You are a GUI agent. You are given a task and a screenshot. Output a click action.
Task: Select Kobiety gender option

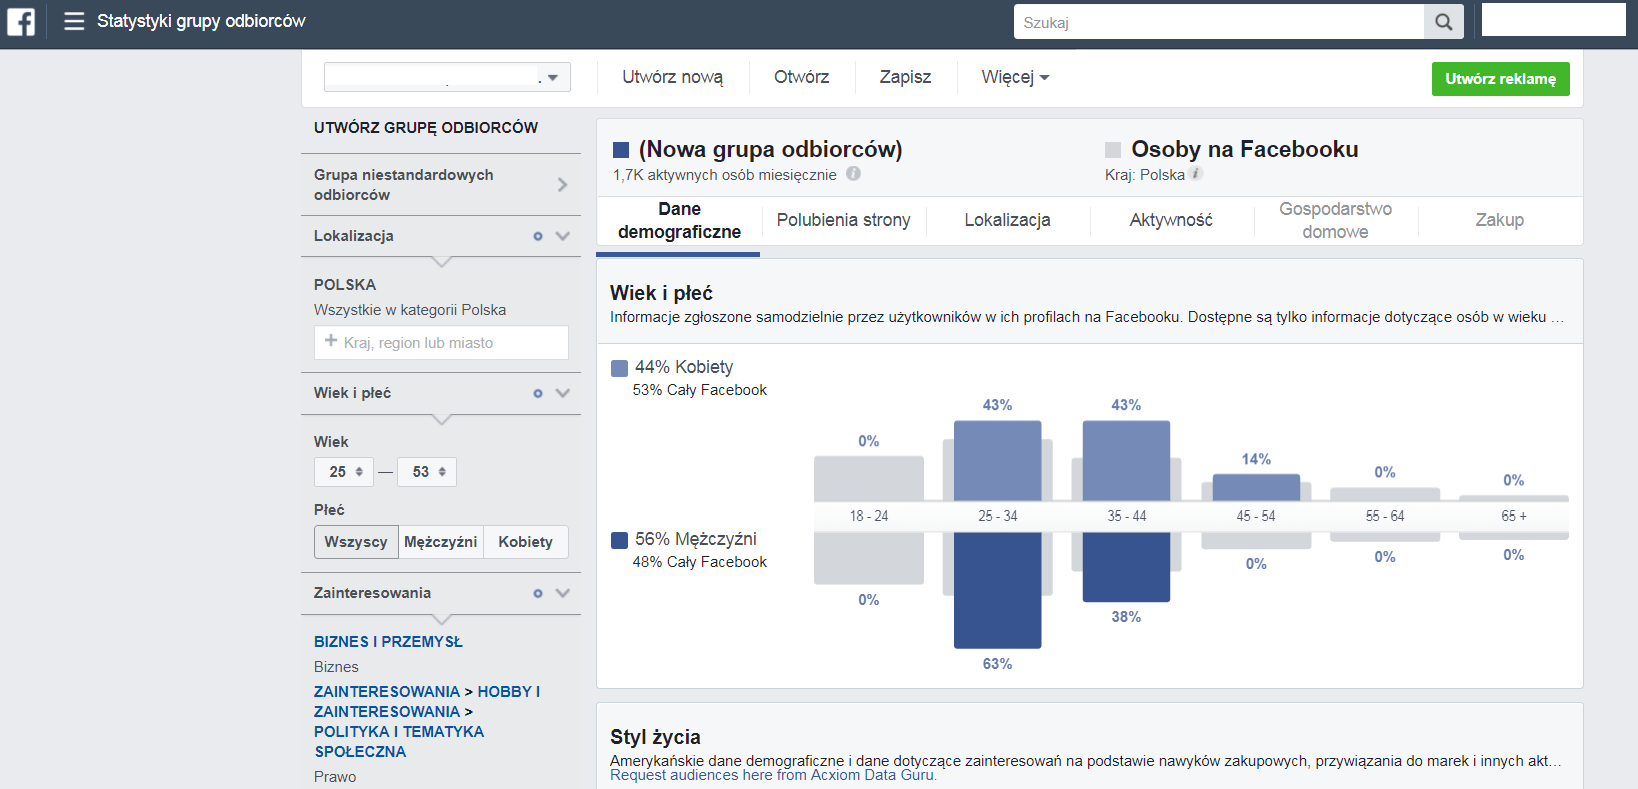[526, 542]
